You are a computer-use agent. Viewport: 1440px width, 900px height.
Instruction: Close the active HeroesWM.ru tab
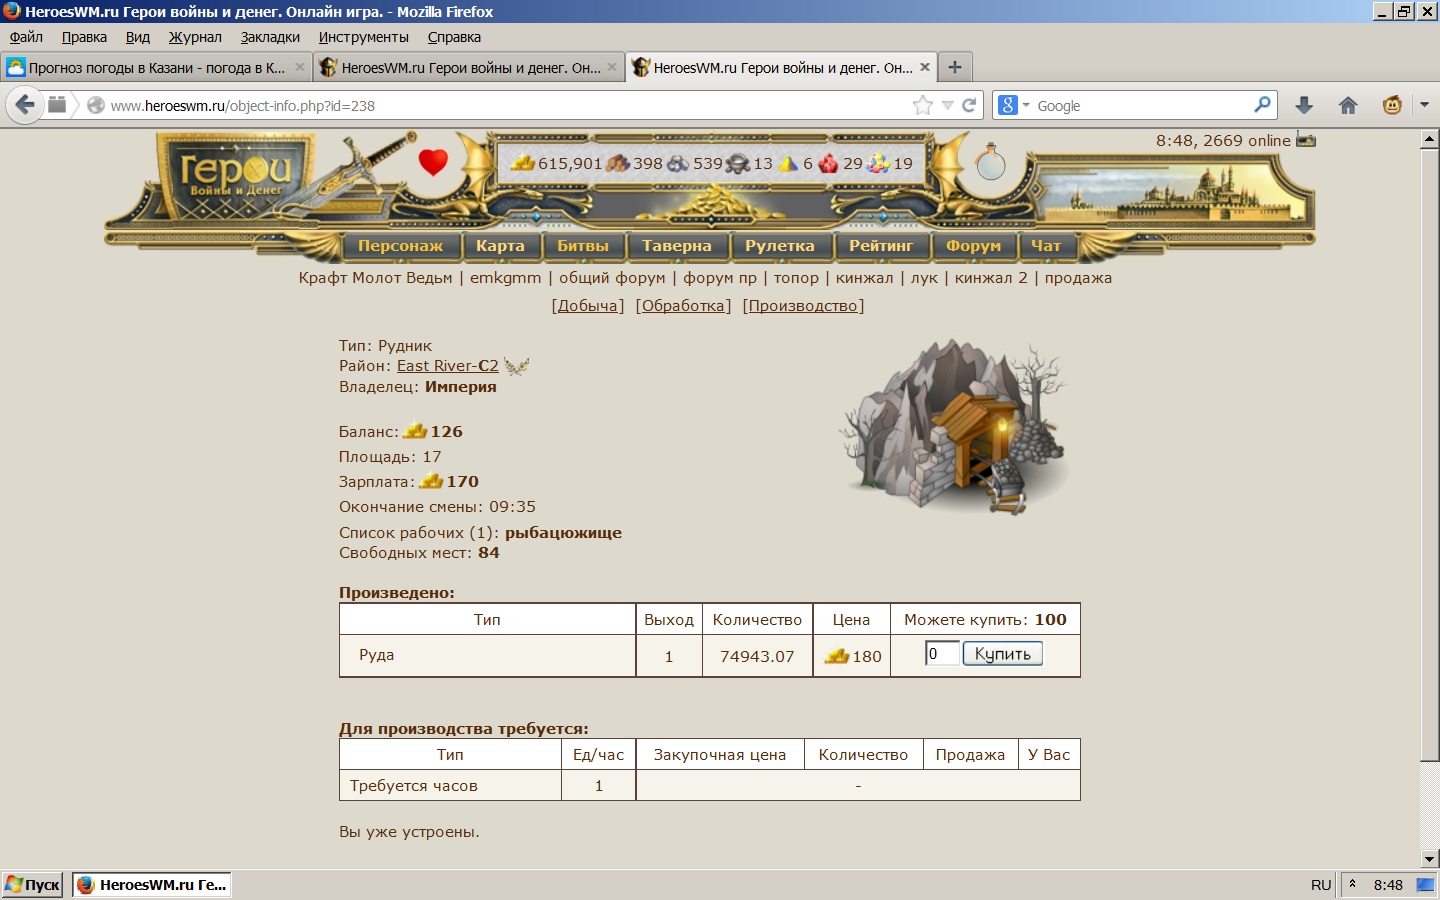coord(925,67)
